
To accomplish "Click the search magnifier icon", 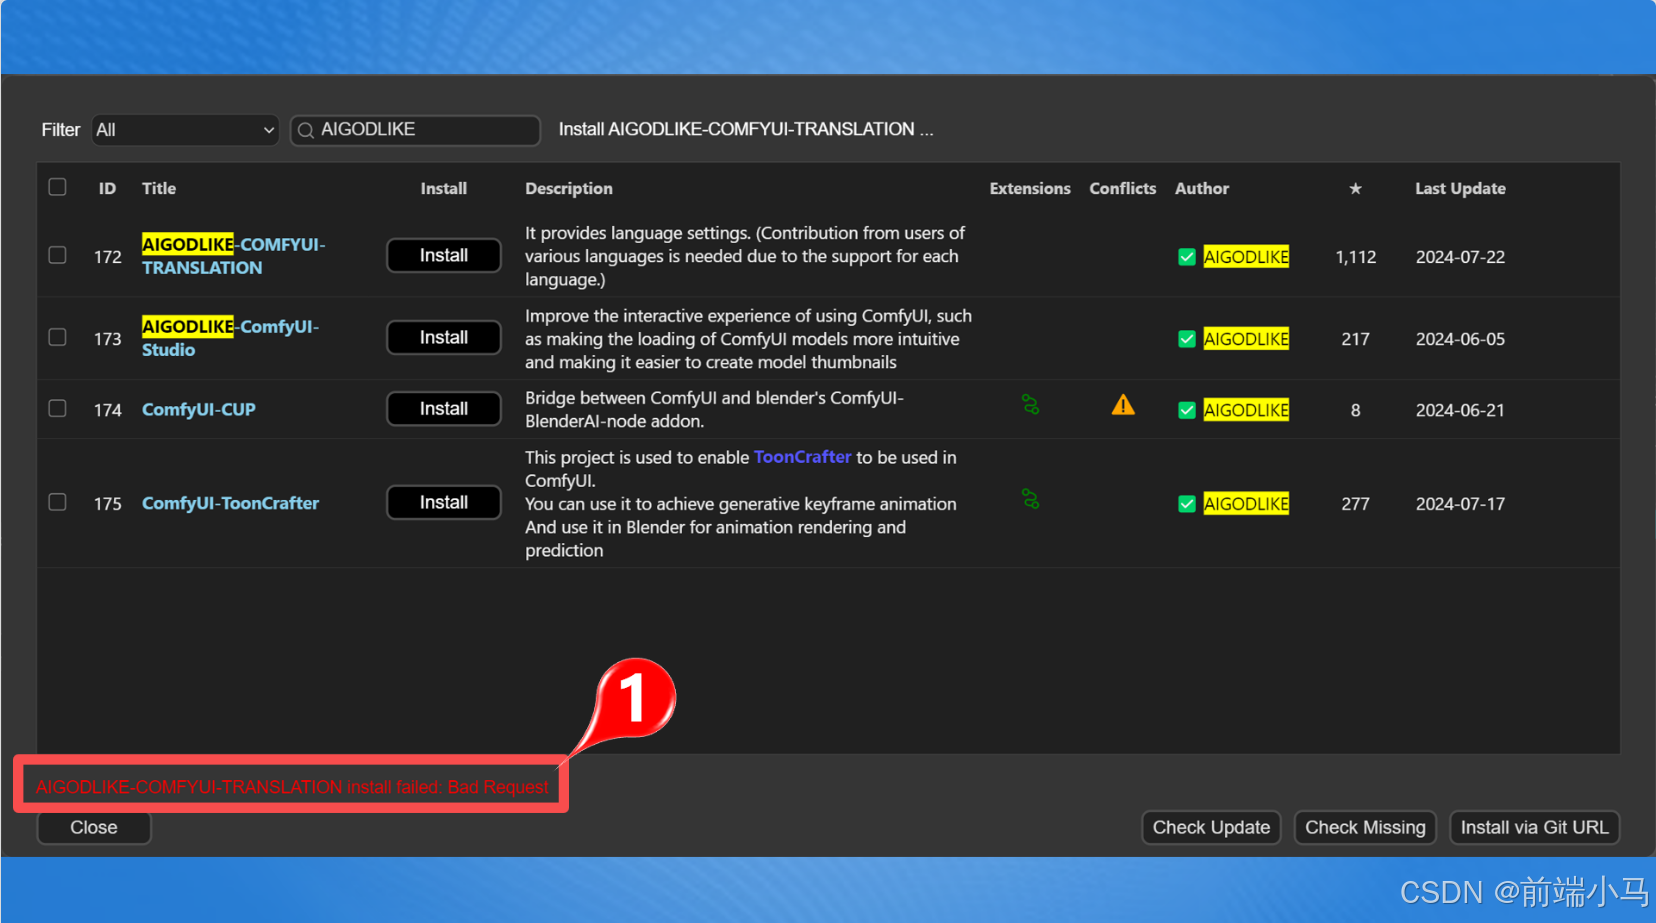I will (306, 130).
